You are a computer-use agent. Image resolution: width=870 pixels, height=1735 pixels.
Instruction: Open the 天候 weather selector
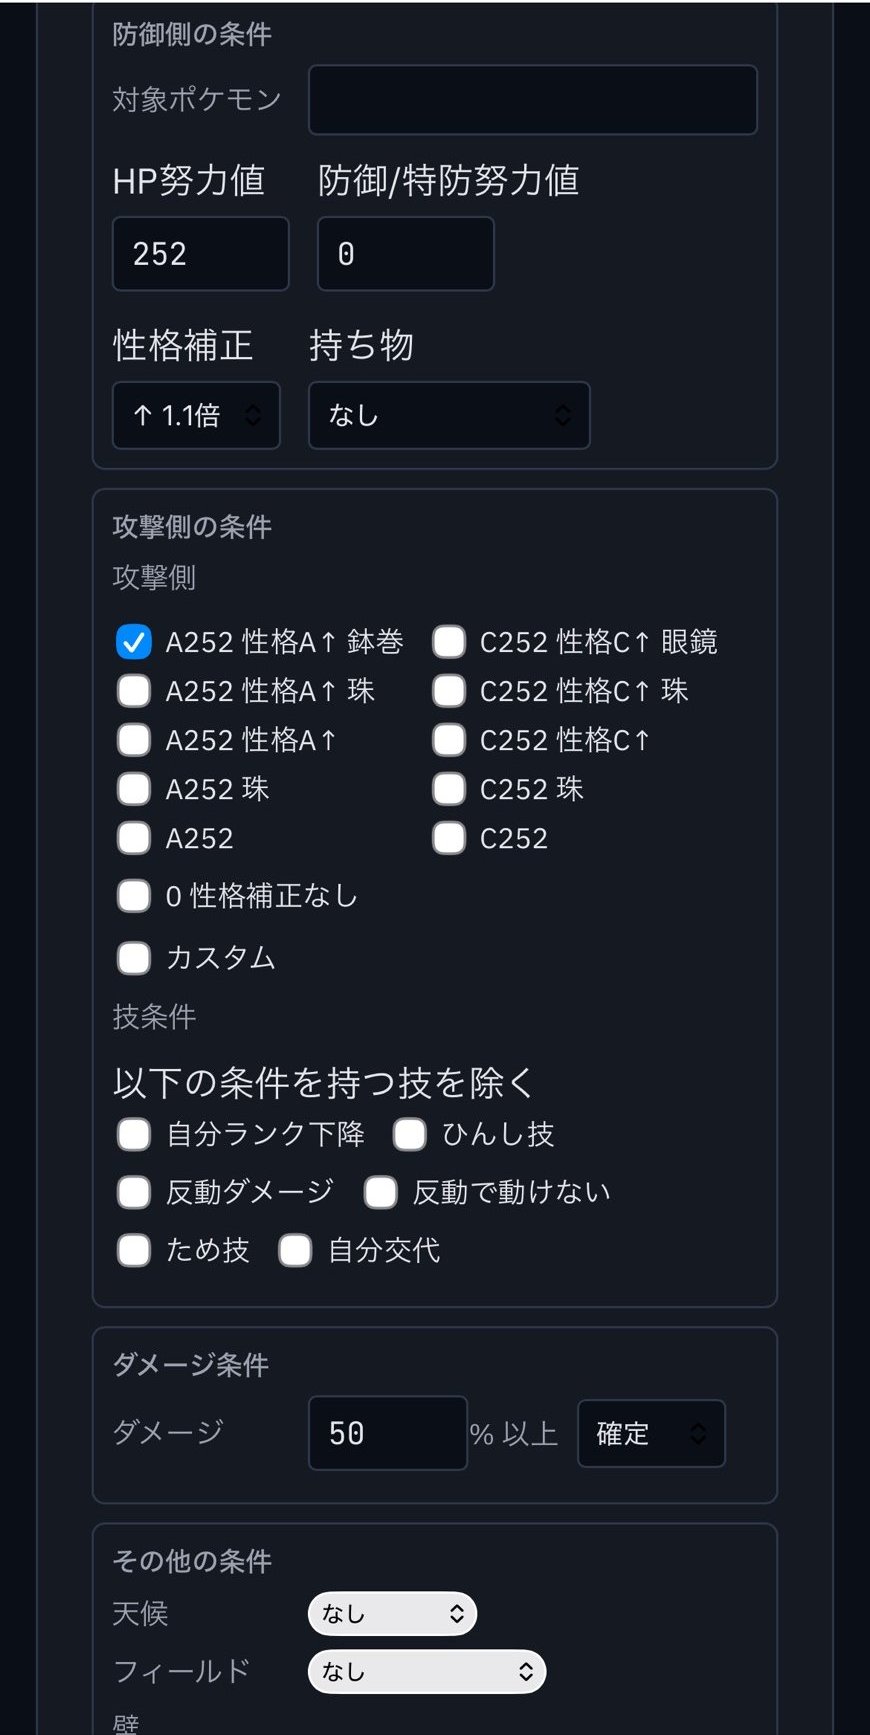pos(391,1613)
